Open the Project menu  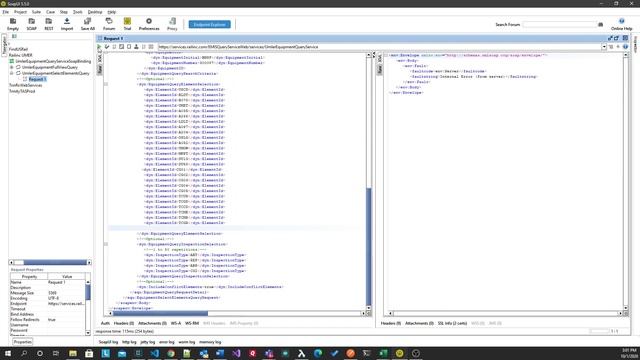point(20,12)
